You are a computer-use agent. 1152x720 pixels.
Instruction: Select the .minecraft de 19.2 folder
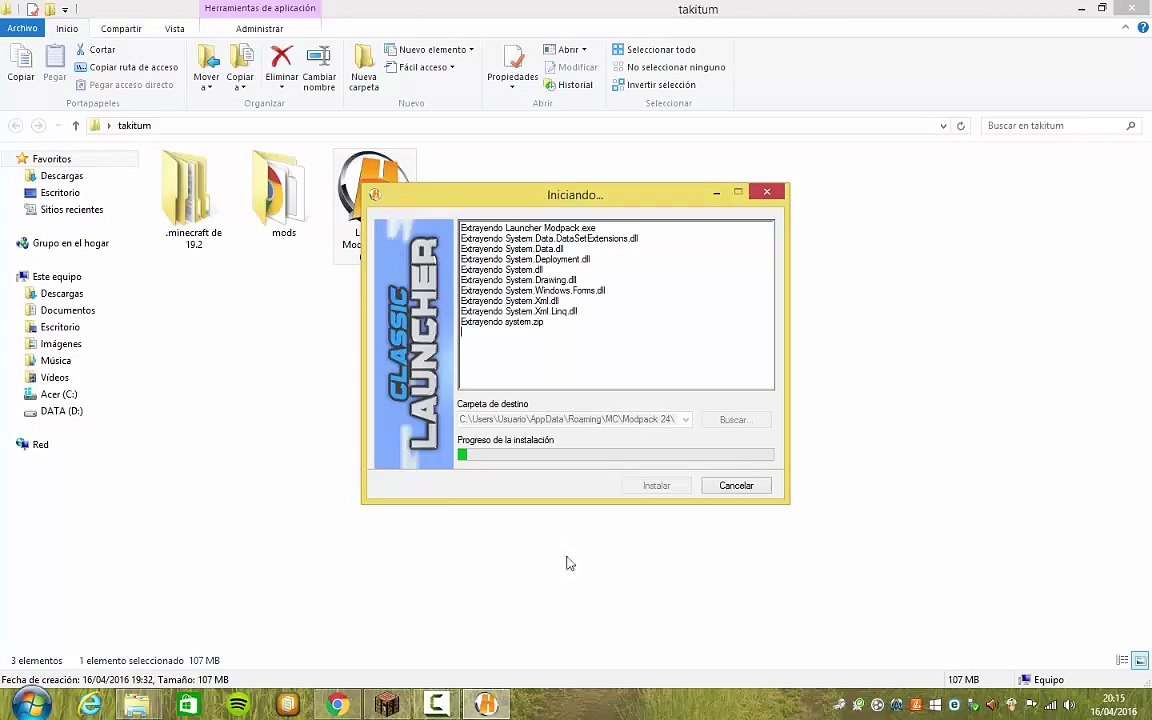click(x=193, y=199)
